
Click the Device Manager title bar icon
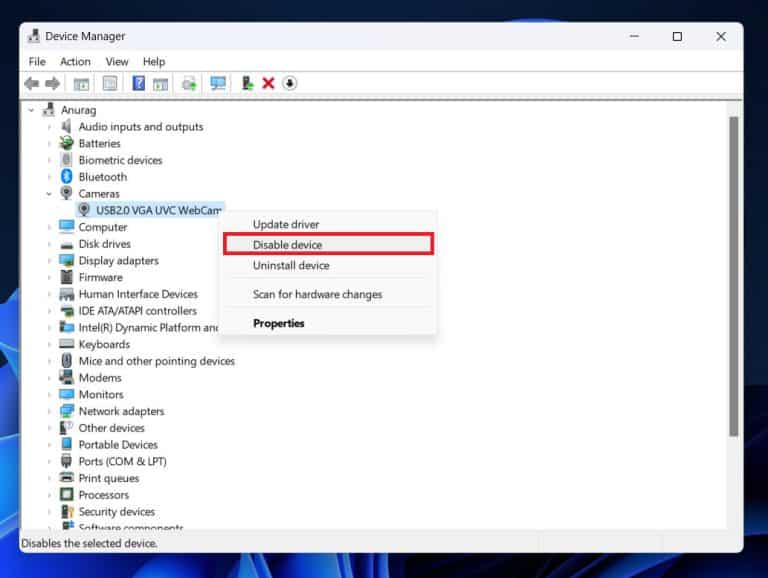tap(34, 36)
